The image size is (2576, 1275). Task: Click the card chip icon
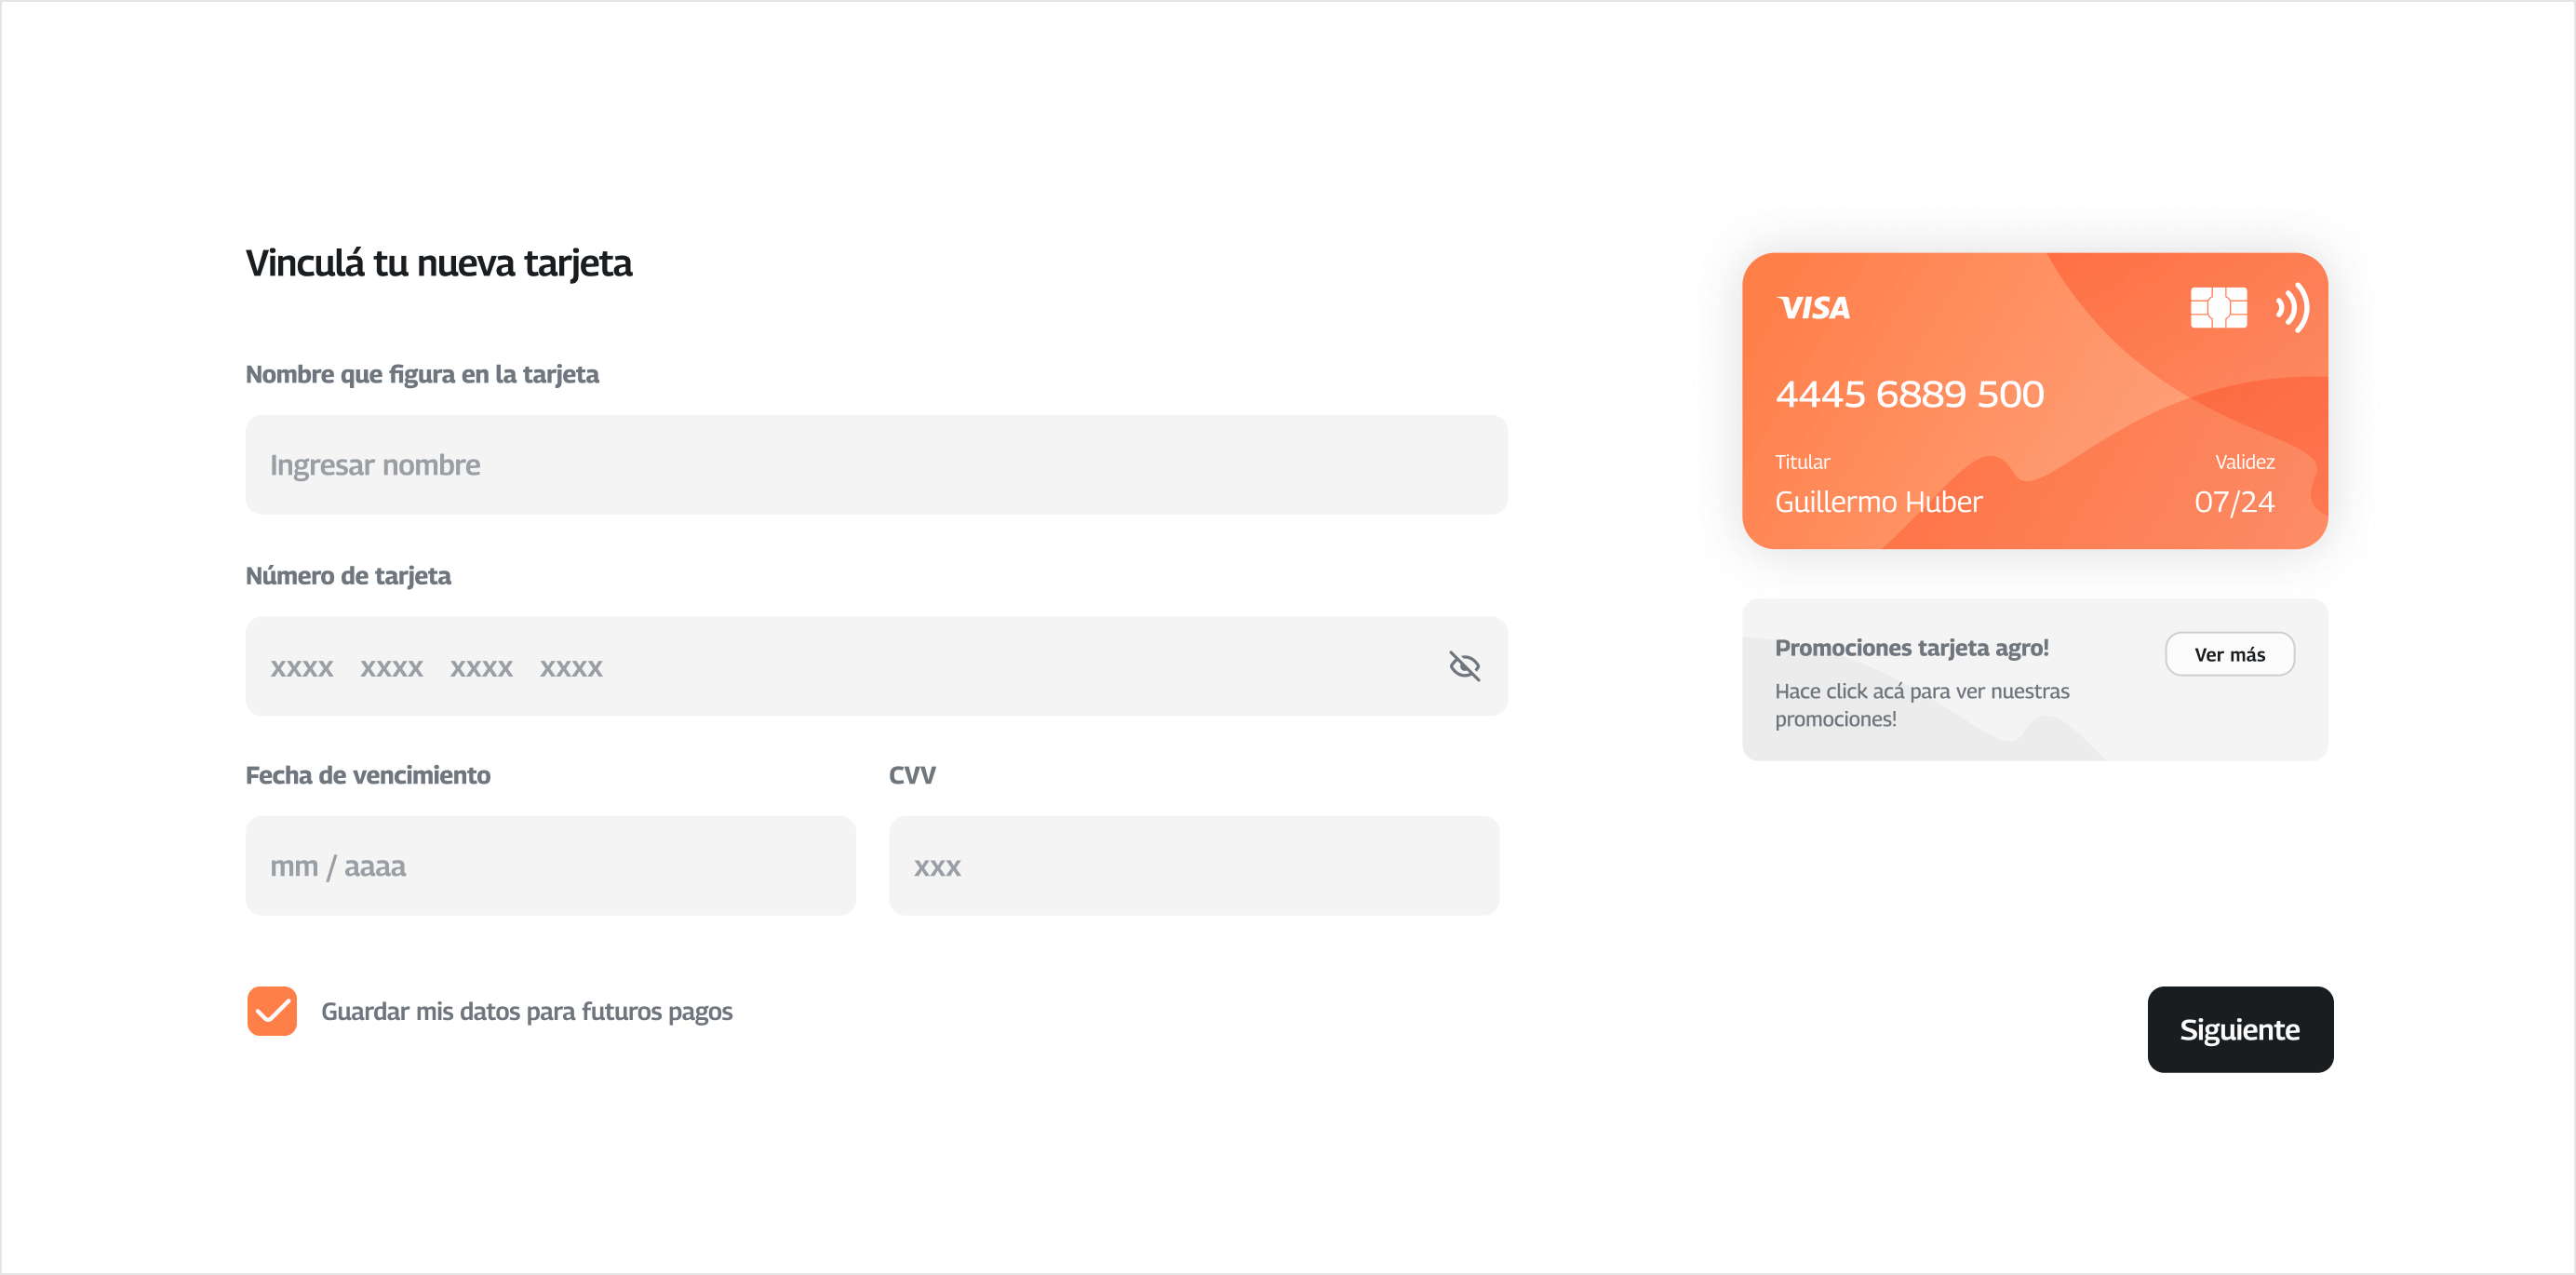click(x=2218, y=308)
